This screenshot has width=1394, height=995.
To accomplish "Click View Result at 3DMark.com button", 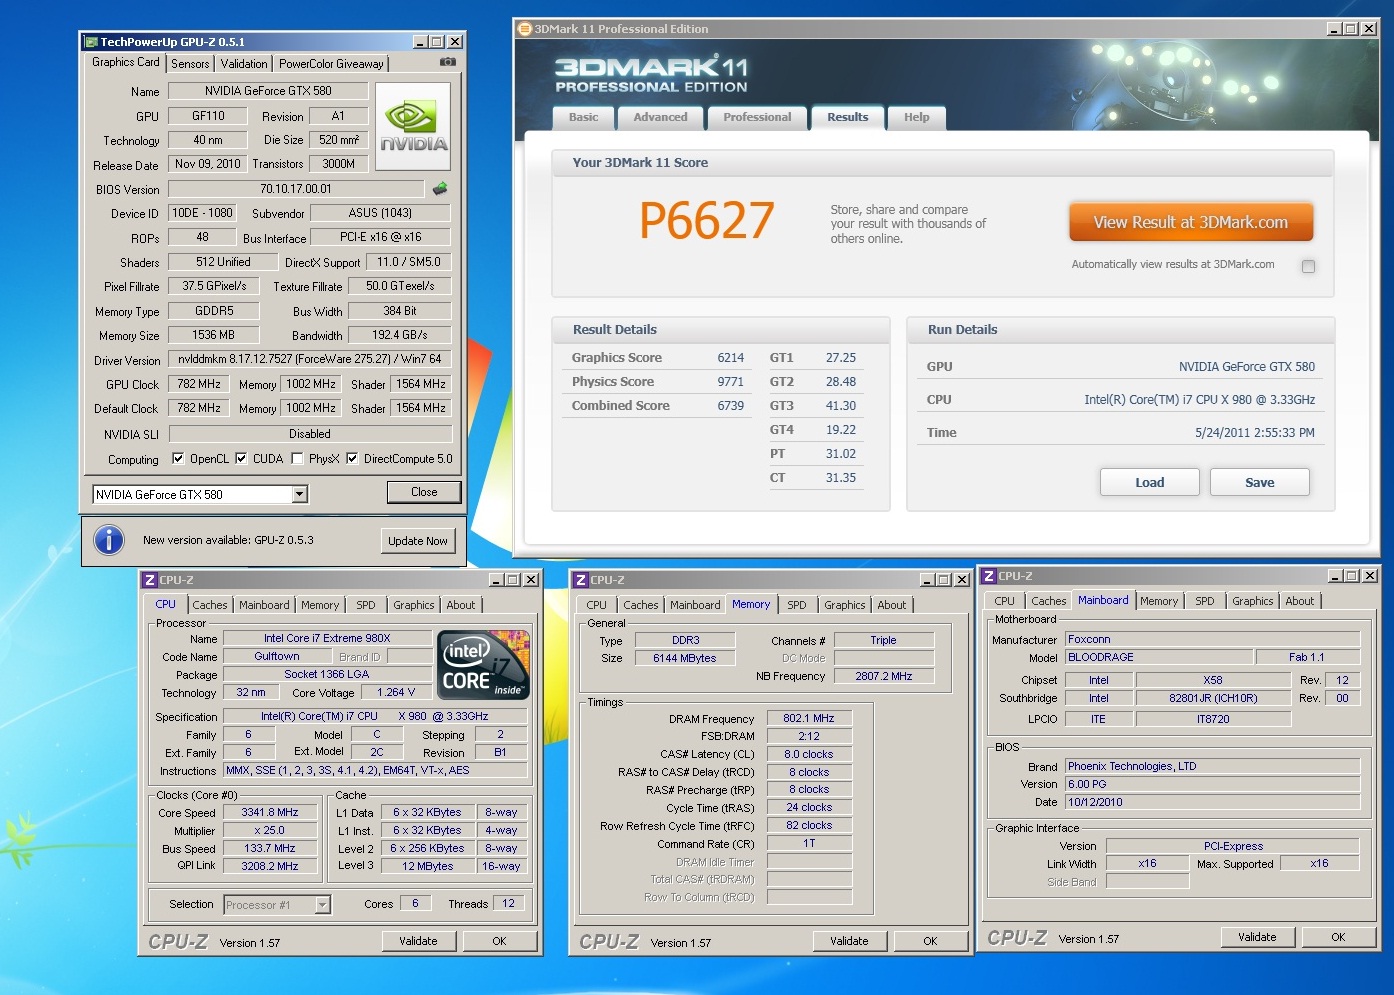I will coord(1191,222).
